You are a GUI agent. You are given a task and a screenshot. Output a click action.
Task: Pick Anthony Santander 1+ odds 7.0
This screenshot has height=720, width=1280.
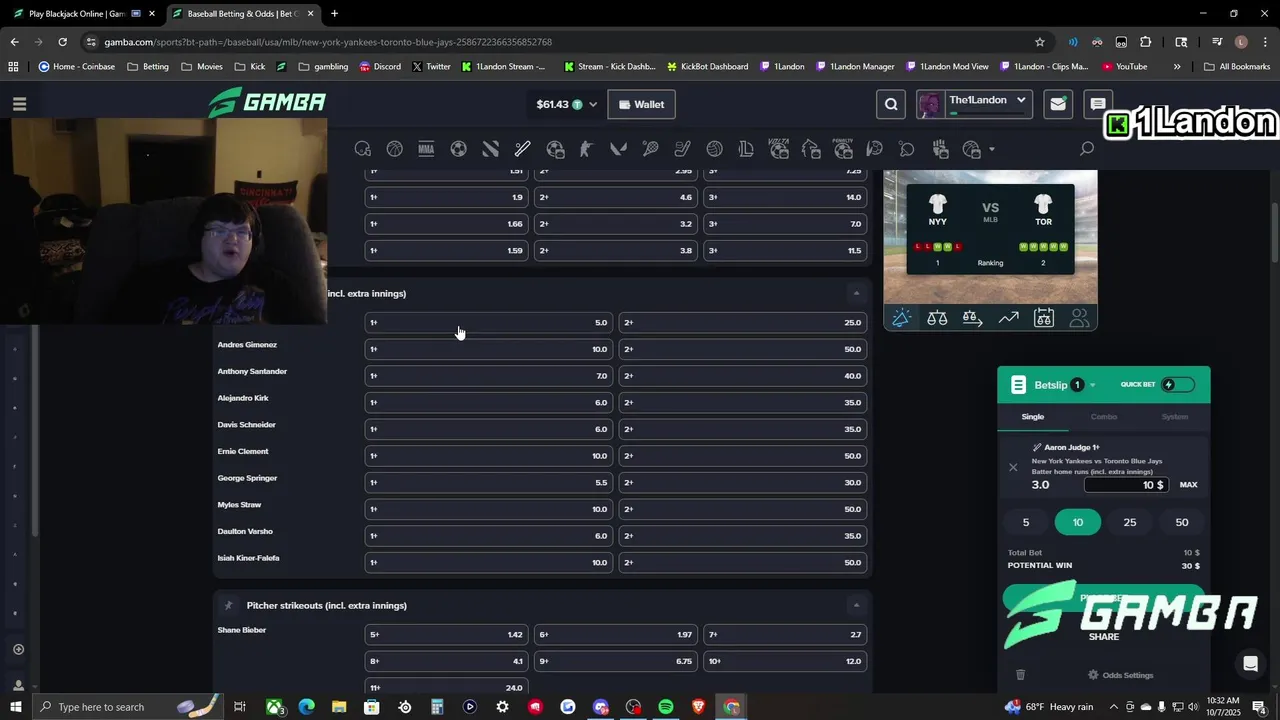click(489, 376)
